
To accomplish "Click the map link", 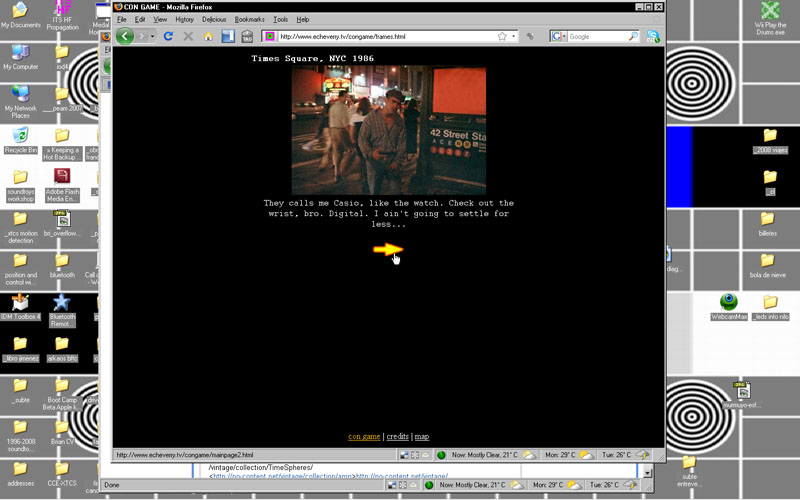I will click(422, 436).
